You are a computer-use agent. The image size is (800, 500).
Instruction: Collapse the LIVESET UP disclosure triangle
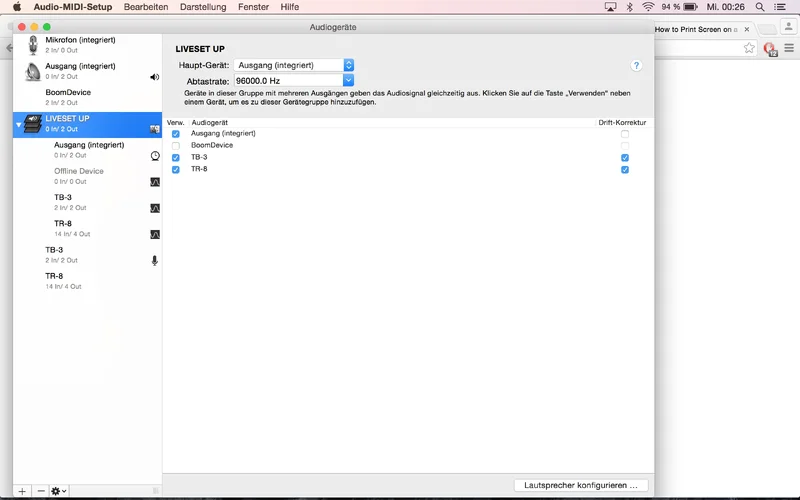pos(18,124)
